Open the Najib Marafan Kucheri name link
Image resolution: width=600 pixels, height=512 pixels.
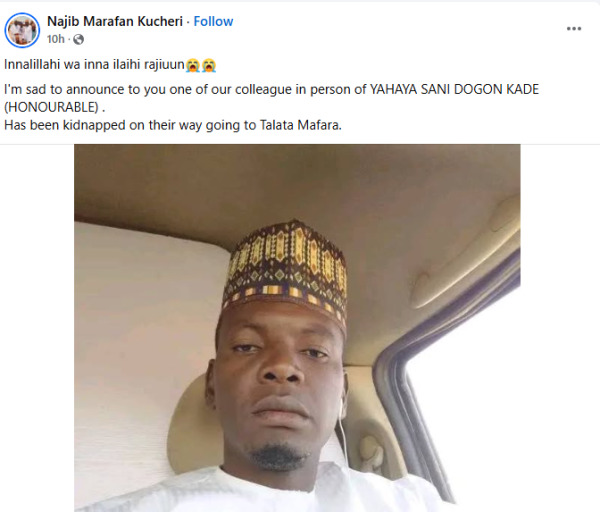(115, 21)
